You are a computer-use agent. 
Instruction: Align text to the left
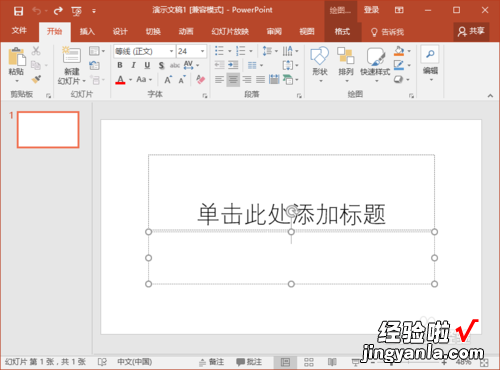[x=219, y=80]
